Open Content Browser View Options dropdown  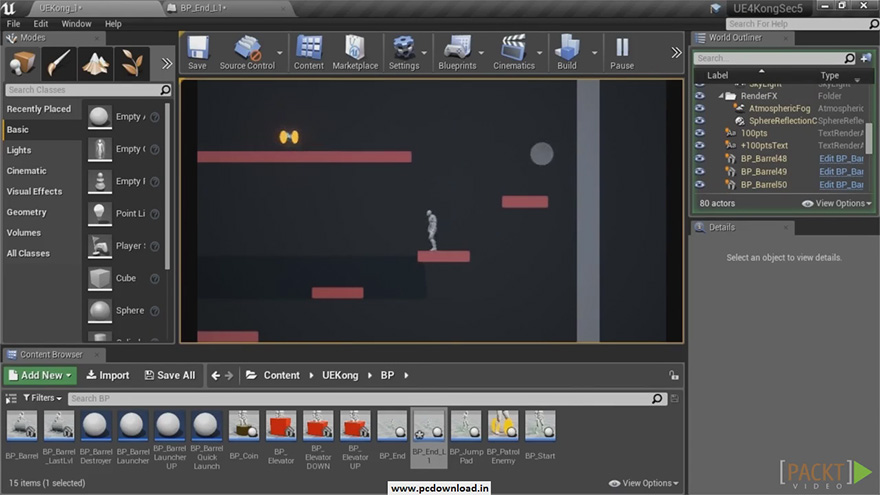pyautogui.click(x=644, y=483)
